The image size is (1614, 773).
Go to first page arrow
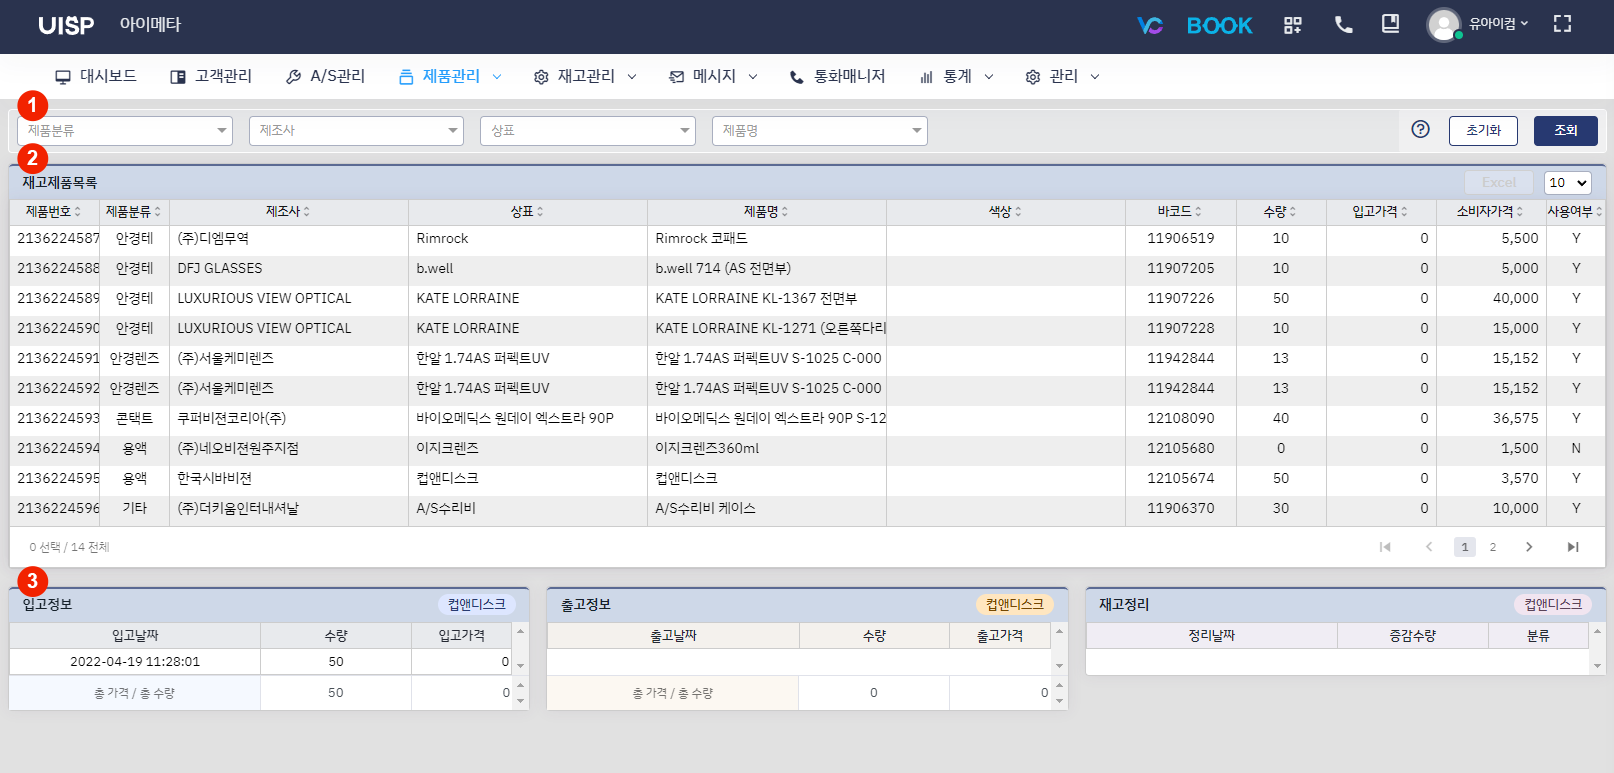pyautogui.click(x=1385, y=547)
